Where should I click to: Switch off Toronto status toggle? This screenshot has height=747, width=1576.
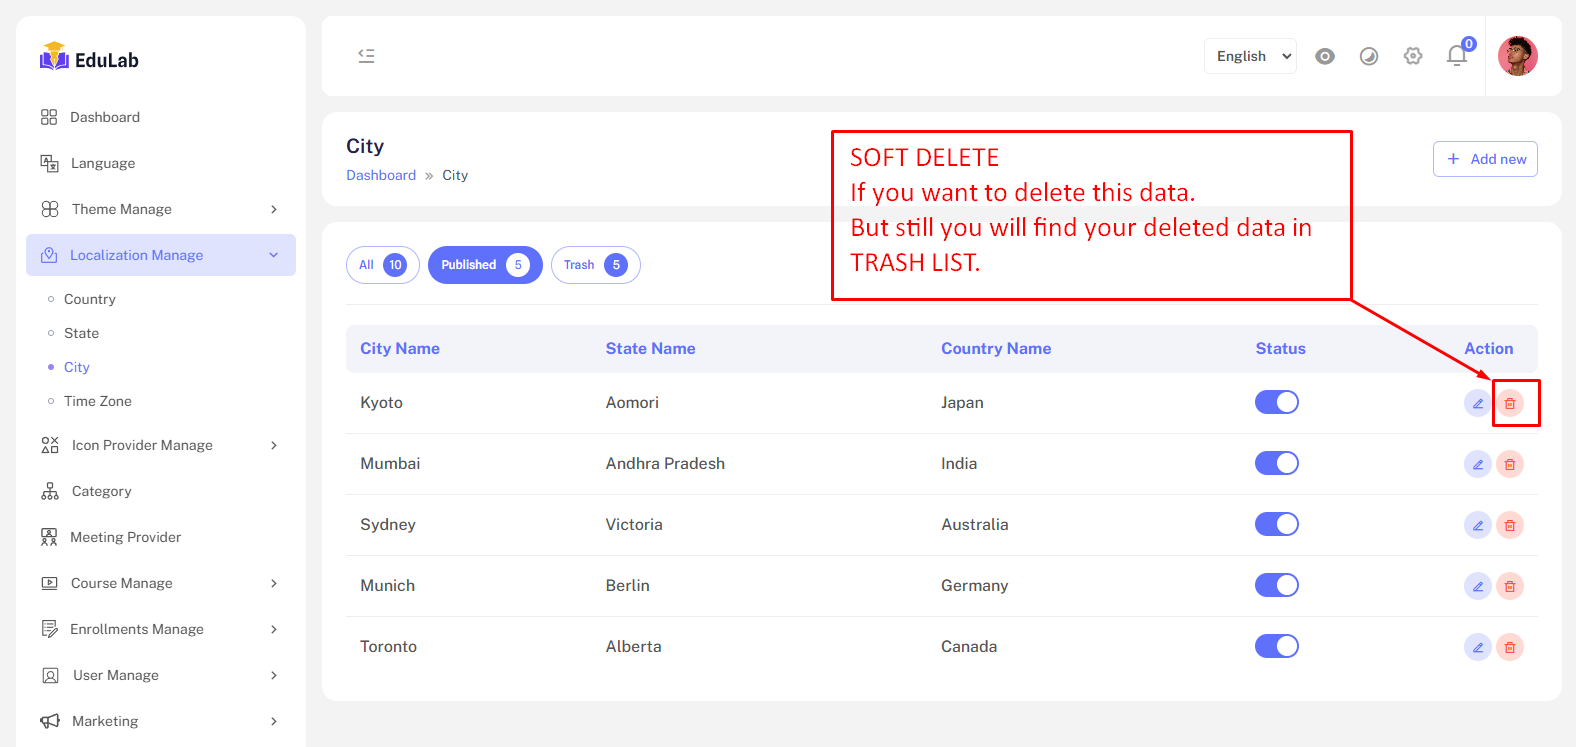coord(1277,646)
